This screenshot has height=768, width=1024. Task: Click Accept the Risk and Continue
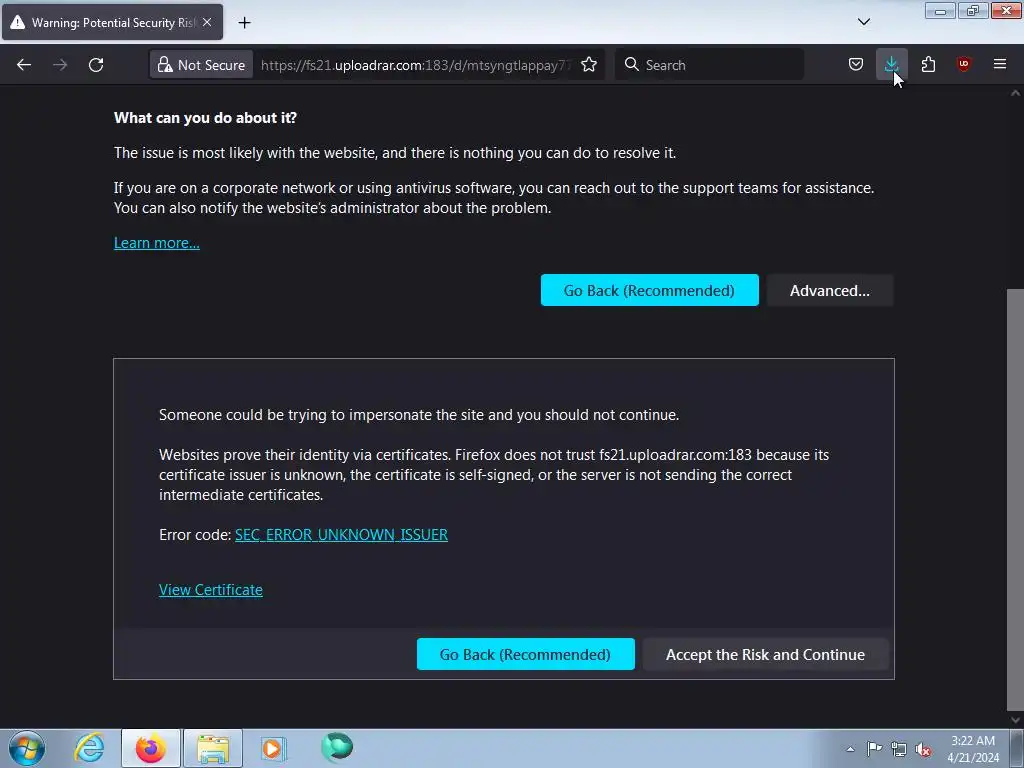point(765,654)
